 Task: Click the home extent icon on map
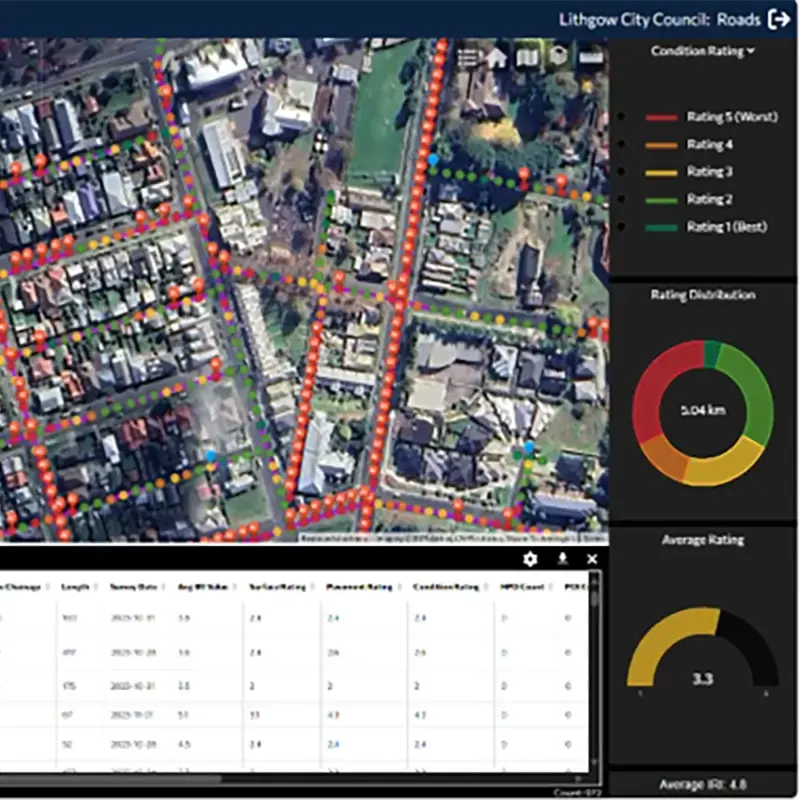coord(497,57)
